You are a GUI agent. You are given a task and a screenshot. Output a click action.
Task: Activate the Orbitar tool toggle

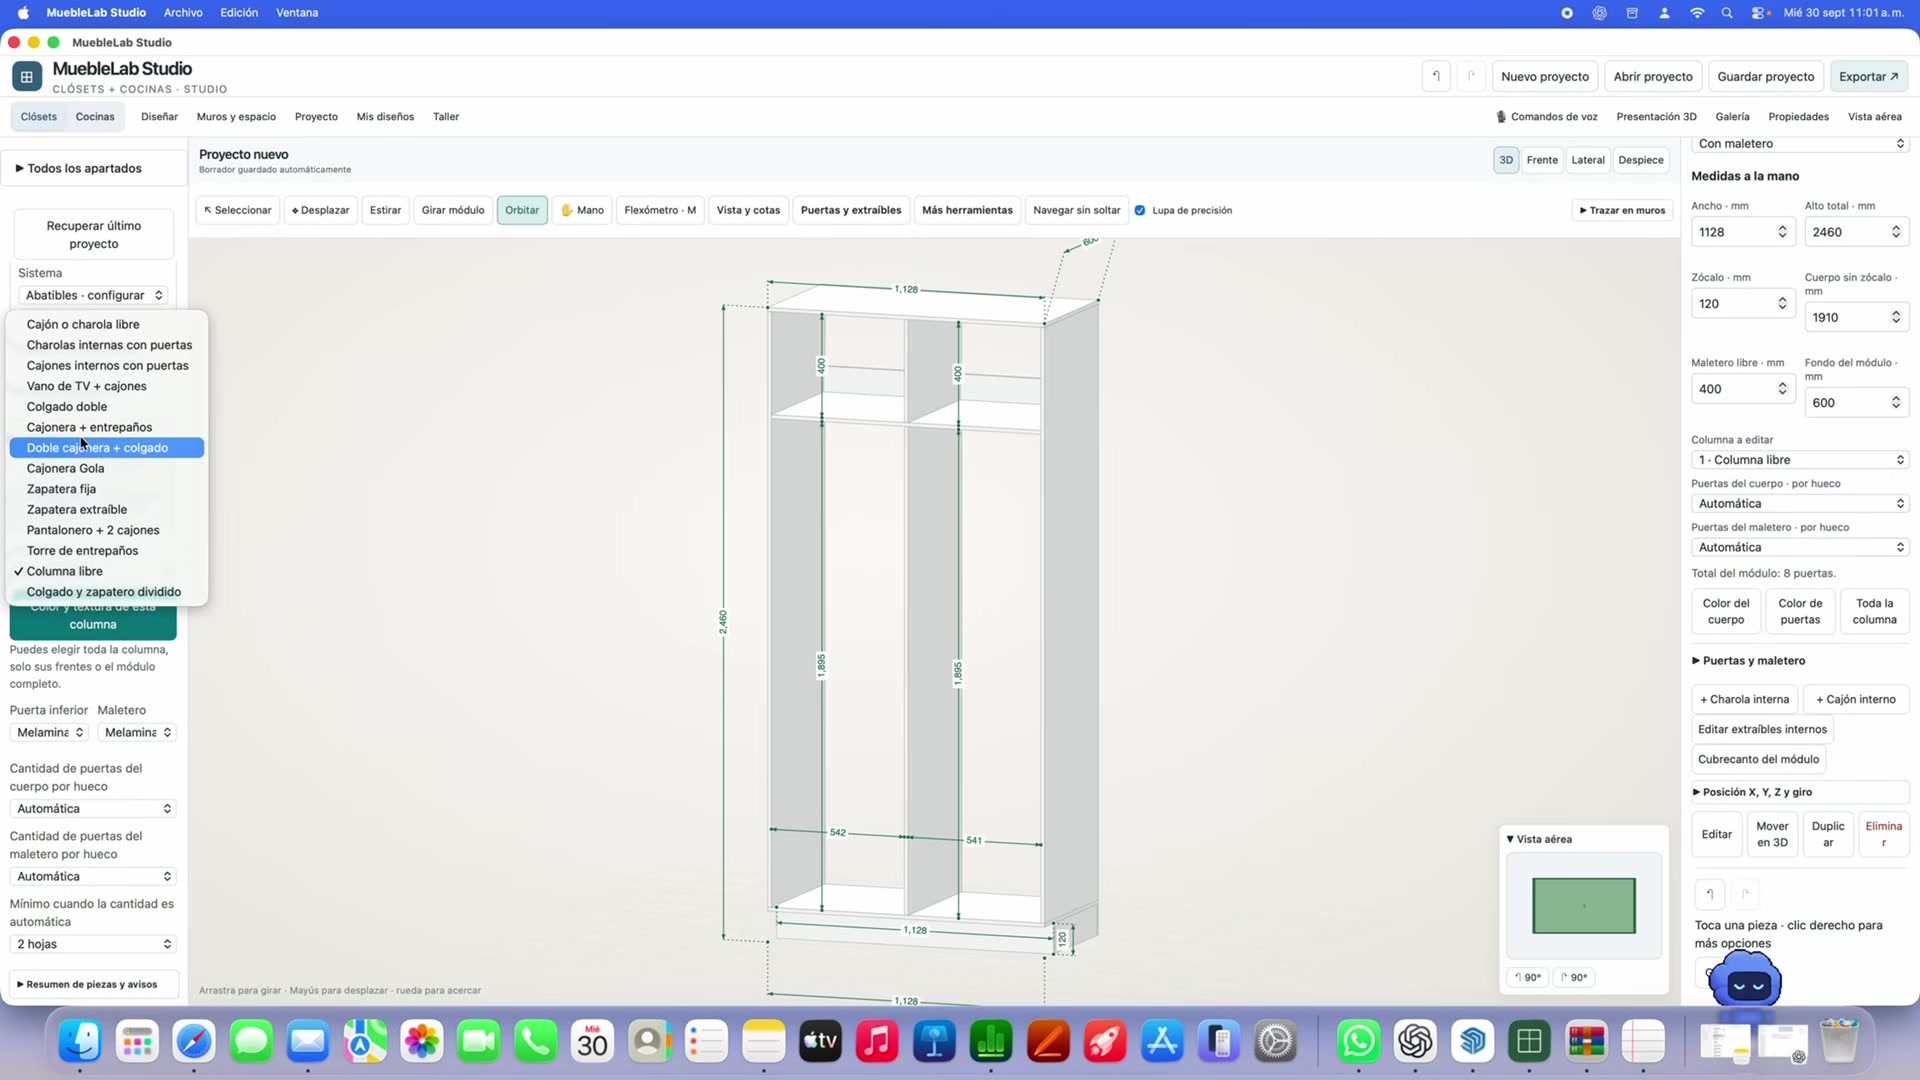pos(522,210)
